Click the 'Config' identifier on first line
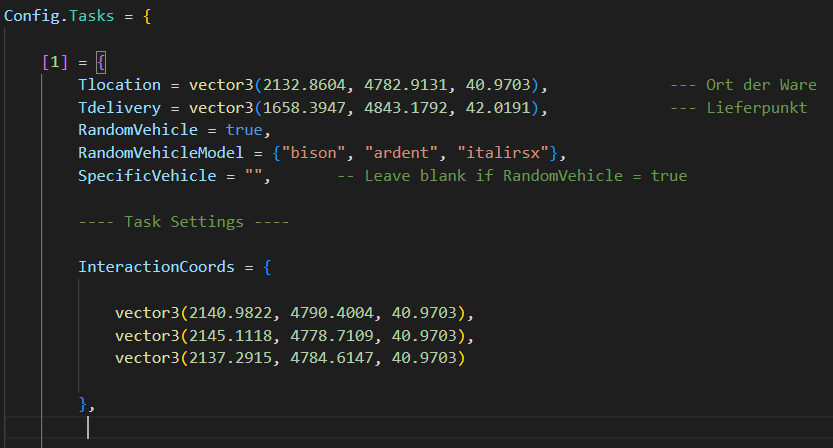This screenshot has height=448, width=833. (32, 16)
